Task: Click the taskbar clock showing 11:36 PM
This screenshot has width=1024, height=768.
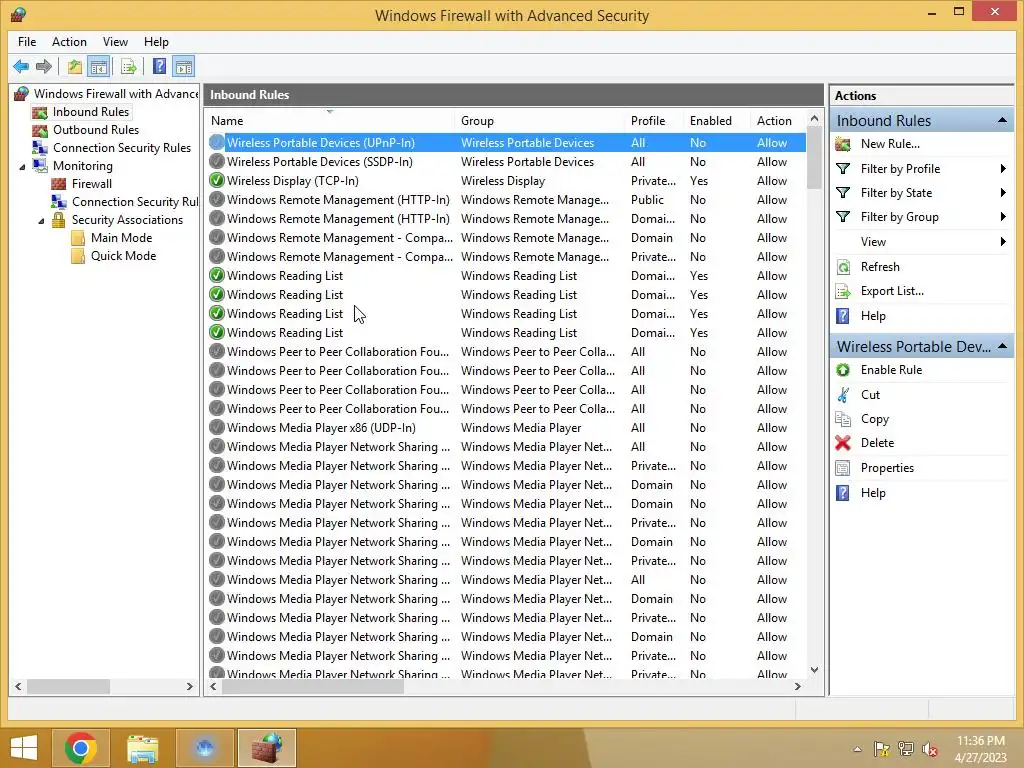Action: (x=980, y=741)
